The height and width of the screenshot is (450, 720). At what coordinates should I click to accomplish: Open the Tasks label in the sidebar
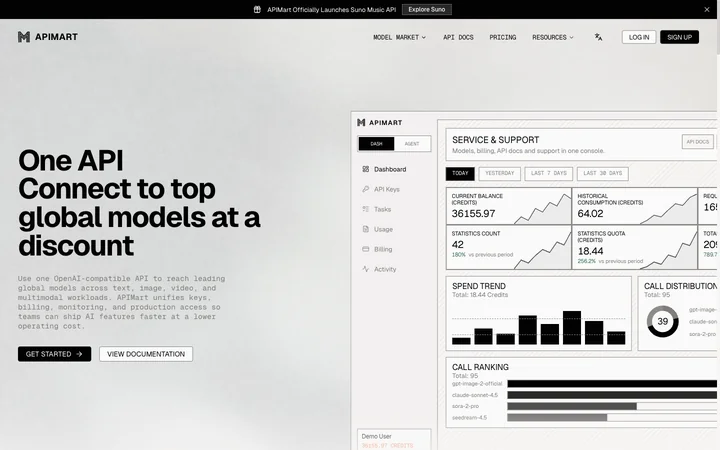click(382, 209)
